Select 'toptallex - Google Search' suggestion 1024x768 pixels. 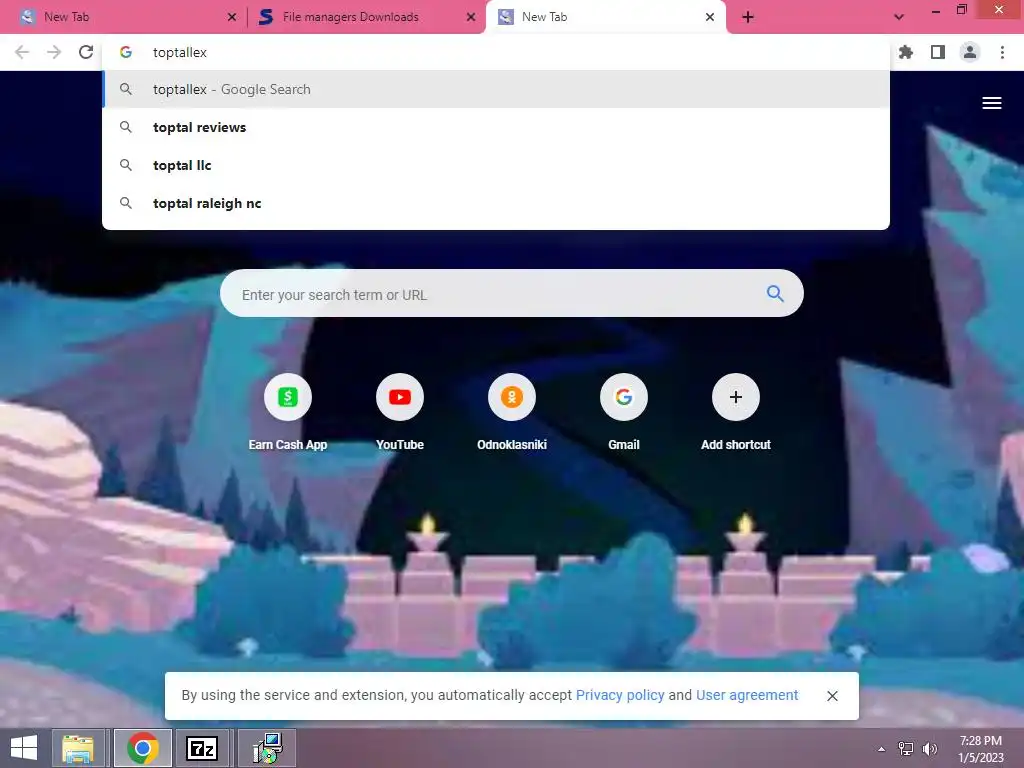[496, 89]
